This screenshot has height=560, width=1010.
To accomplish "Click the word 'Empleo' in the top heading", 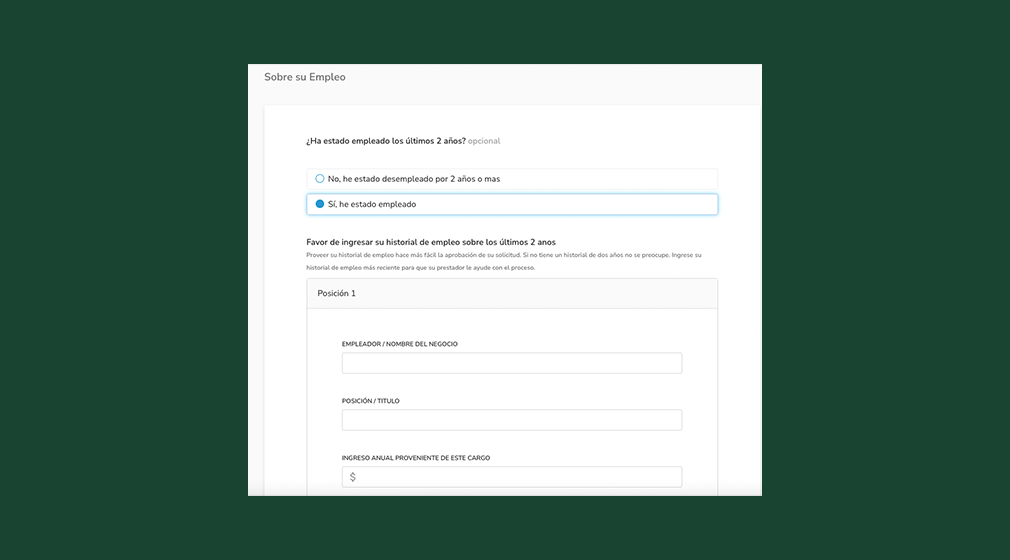I will tap(327, 77).
